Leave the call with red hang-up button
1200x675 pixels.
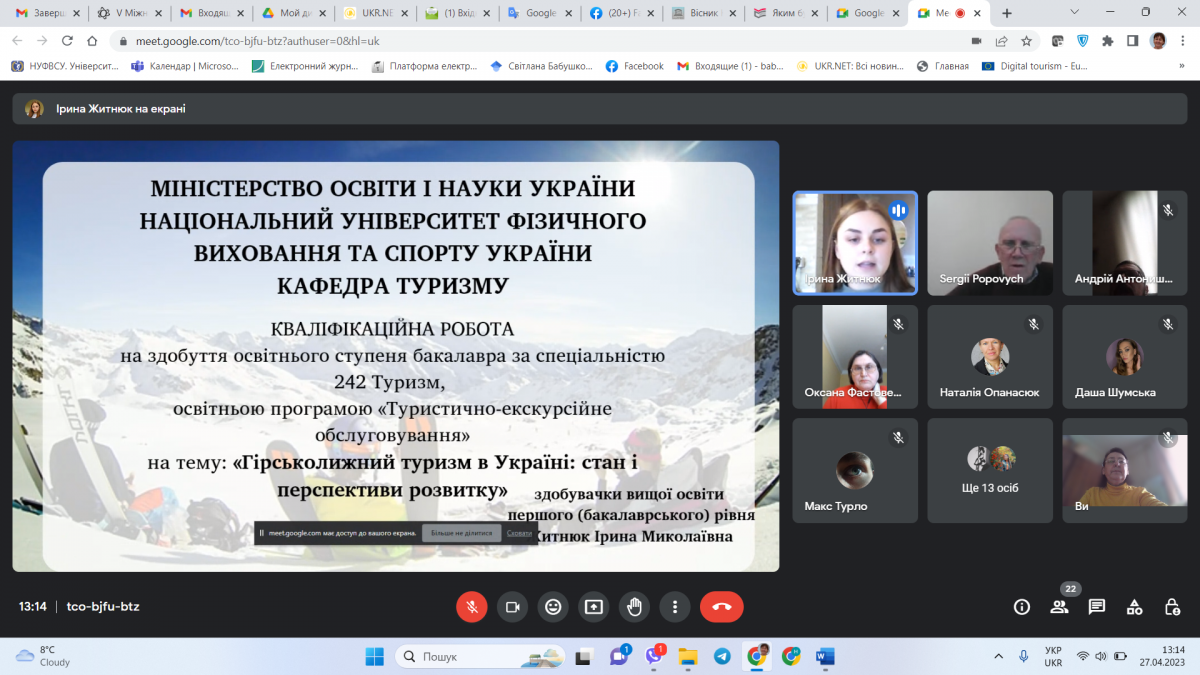[721, 606]
